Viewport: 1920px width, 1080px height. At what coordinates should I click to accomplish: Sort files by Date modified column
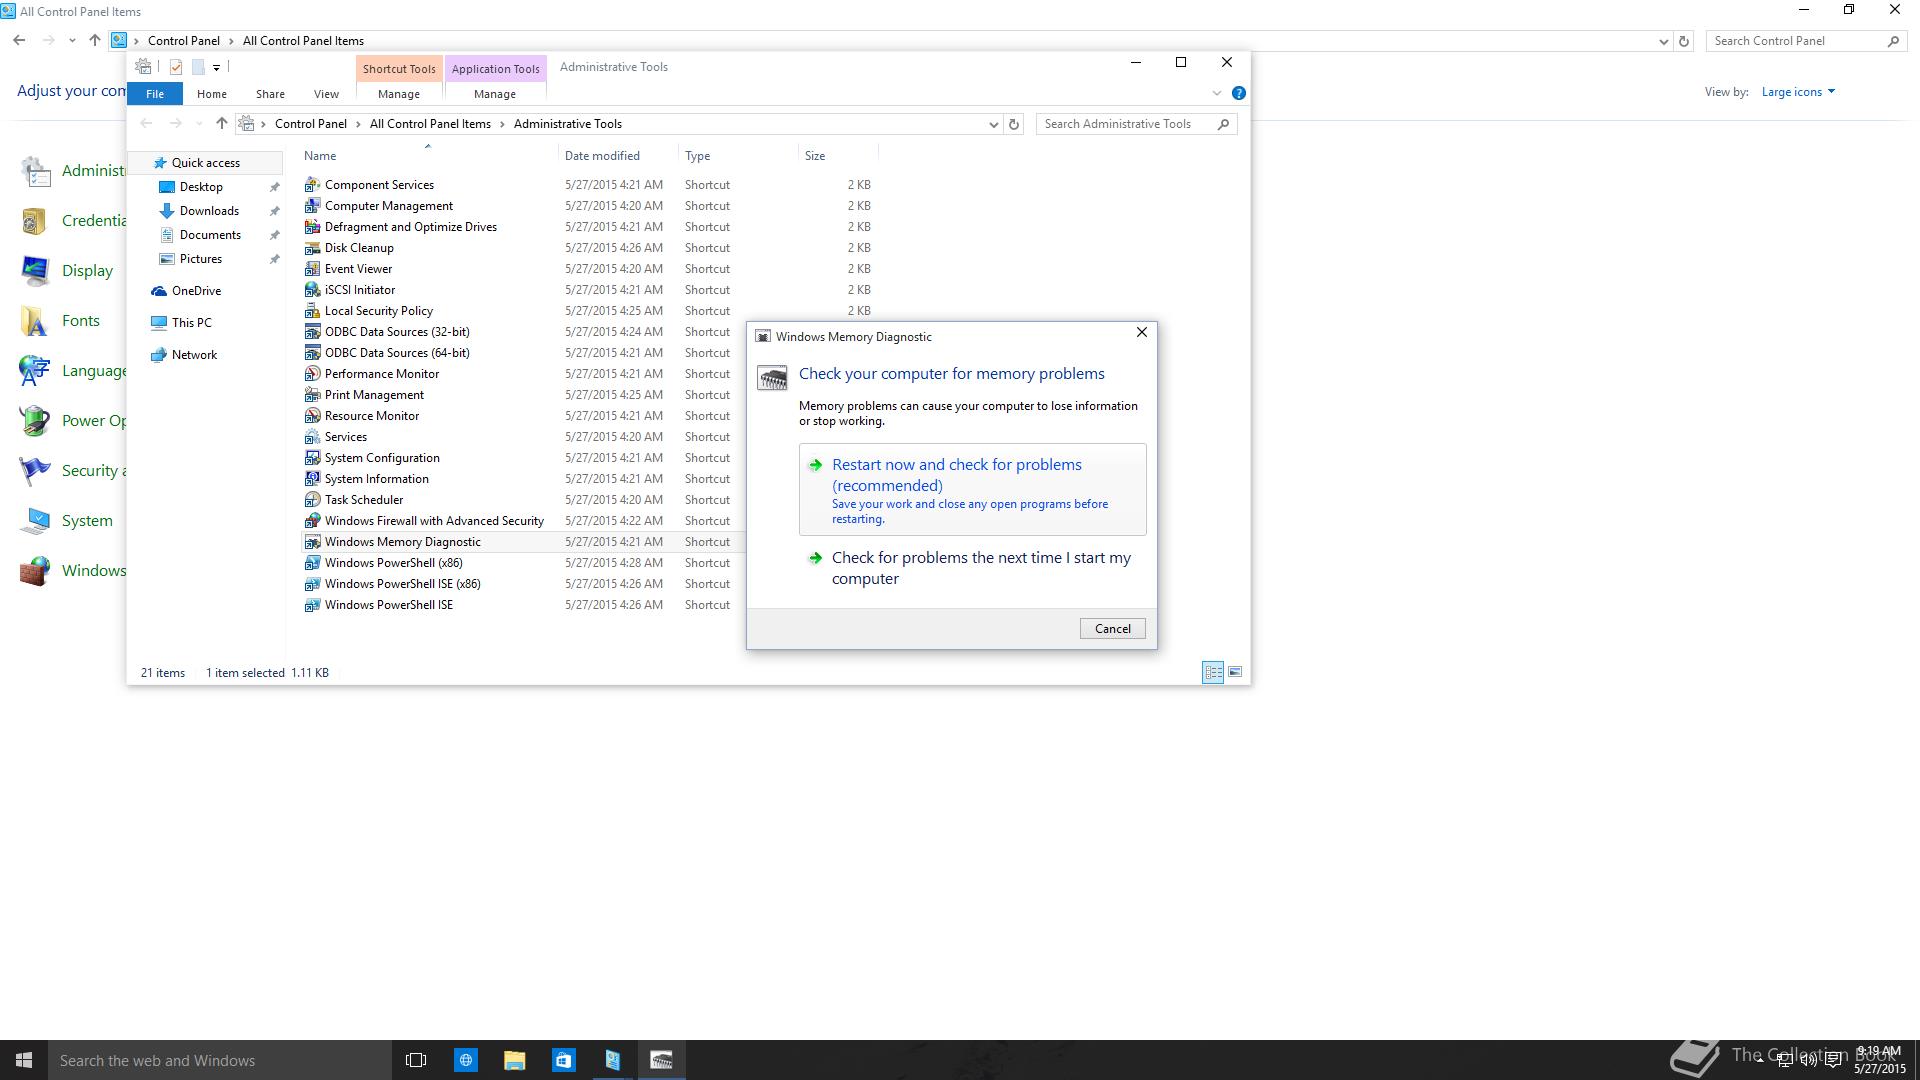pyautogui.click(x=618, y=156)
